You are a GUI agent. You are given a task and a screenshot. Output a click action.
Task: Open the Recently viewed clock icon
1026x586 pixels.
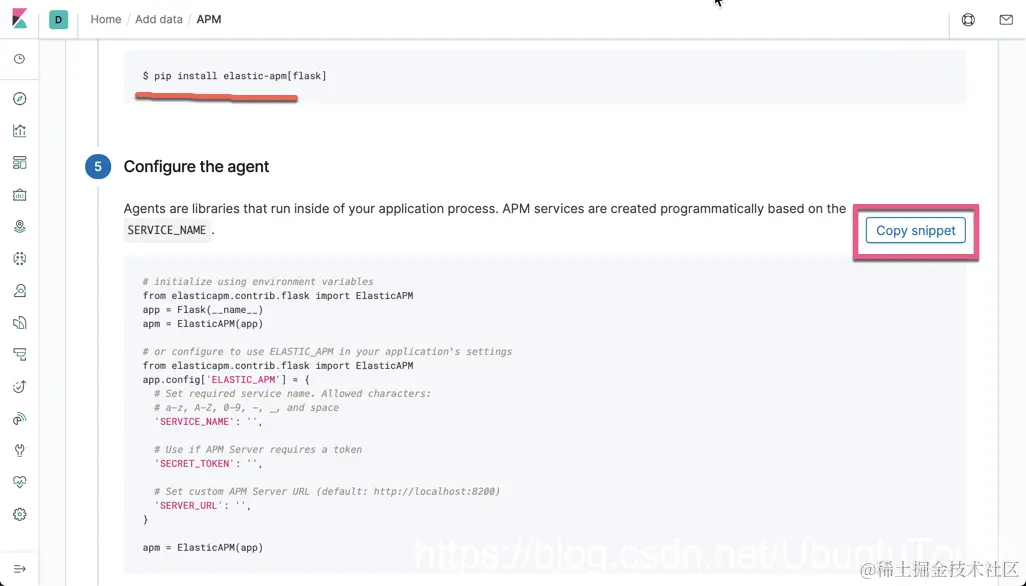click(20, 59)
